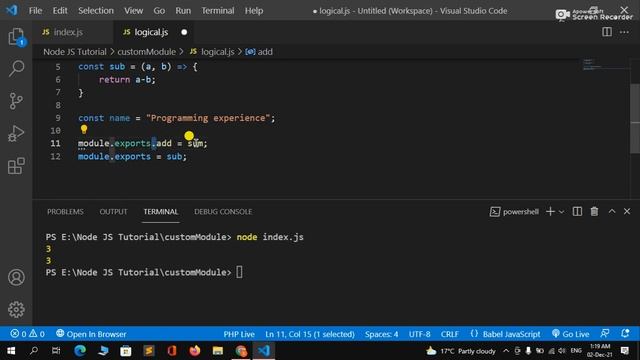Click PHP Live in status bar

coord(239,334)
